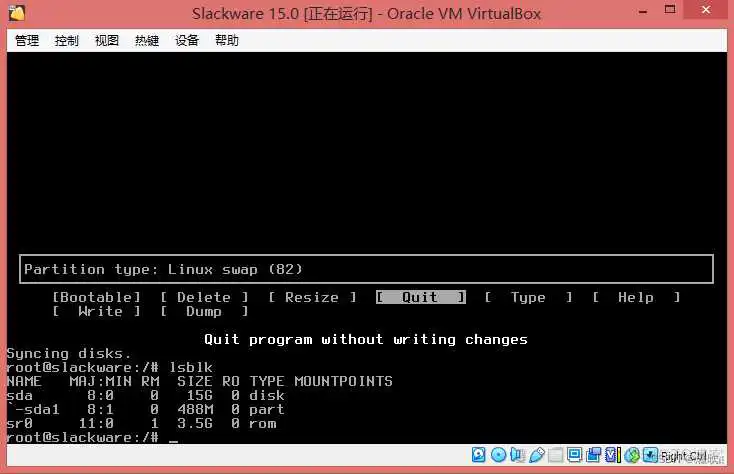Click the optical disc status icon
The width and height of the screenshot is (734, 474).
[x=498, y=454]
